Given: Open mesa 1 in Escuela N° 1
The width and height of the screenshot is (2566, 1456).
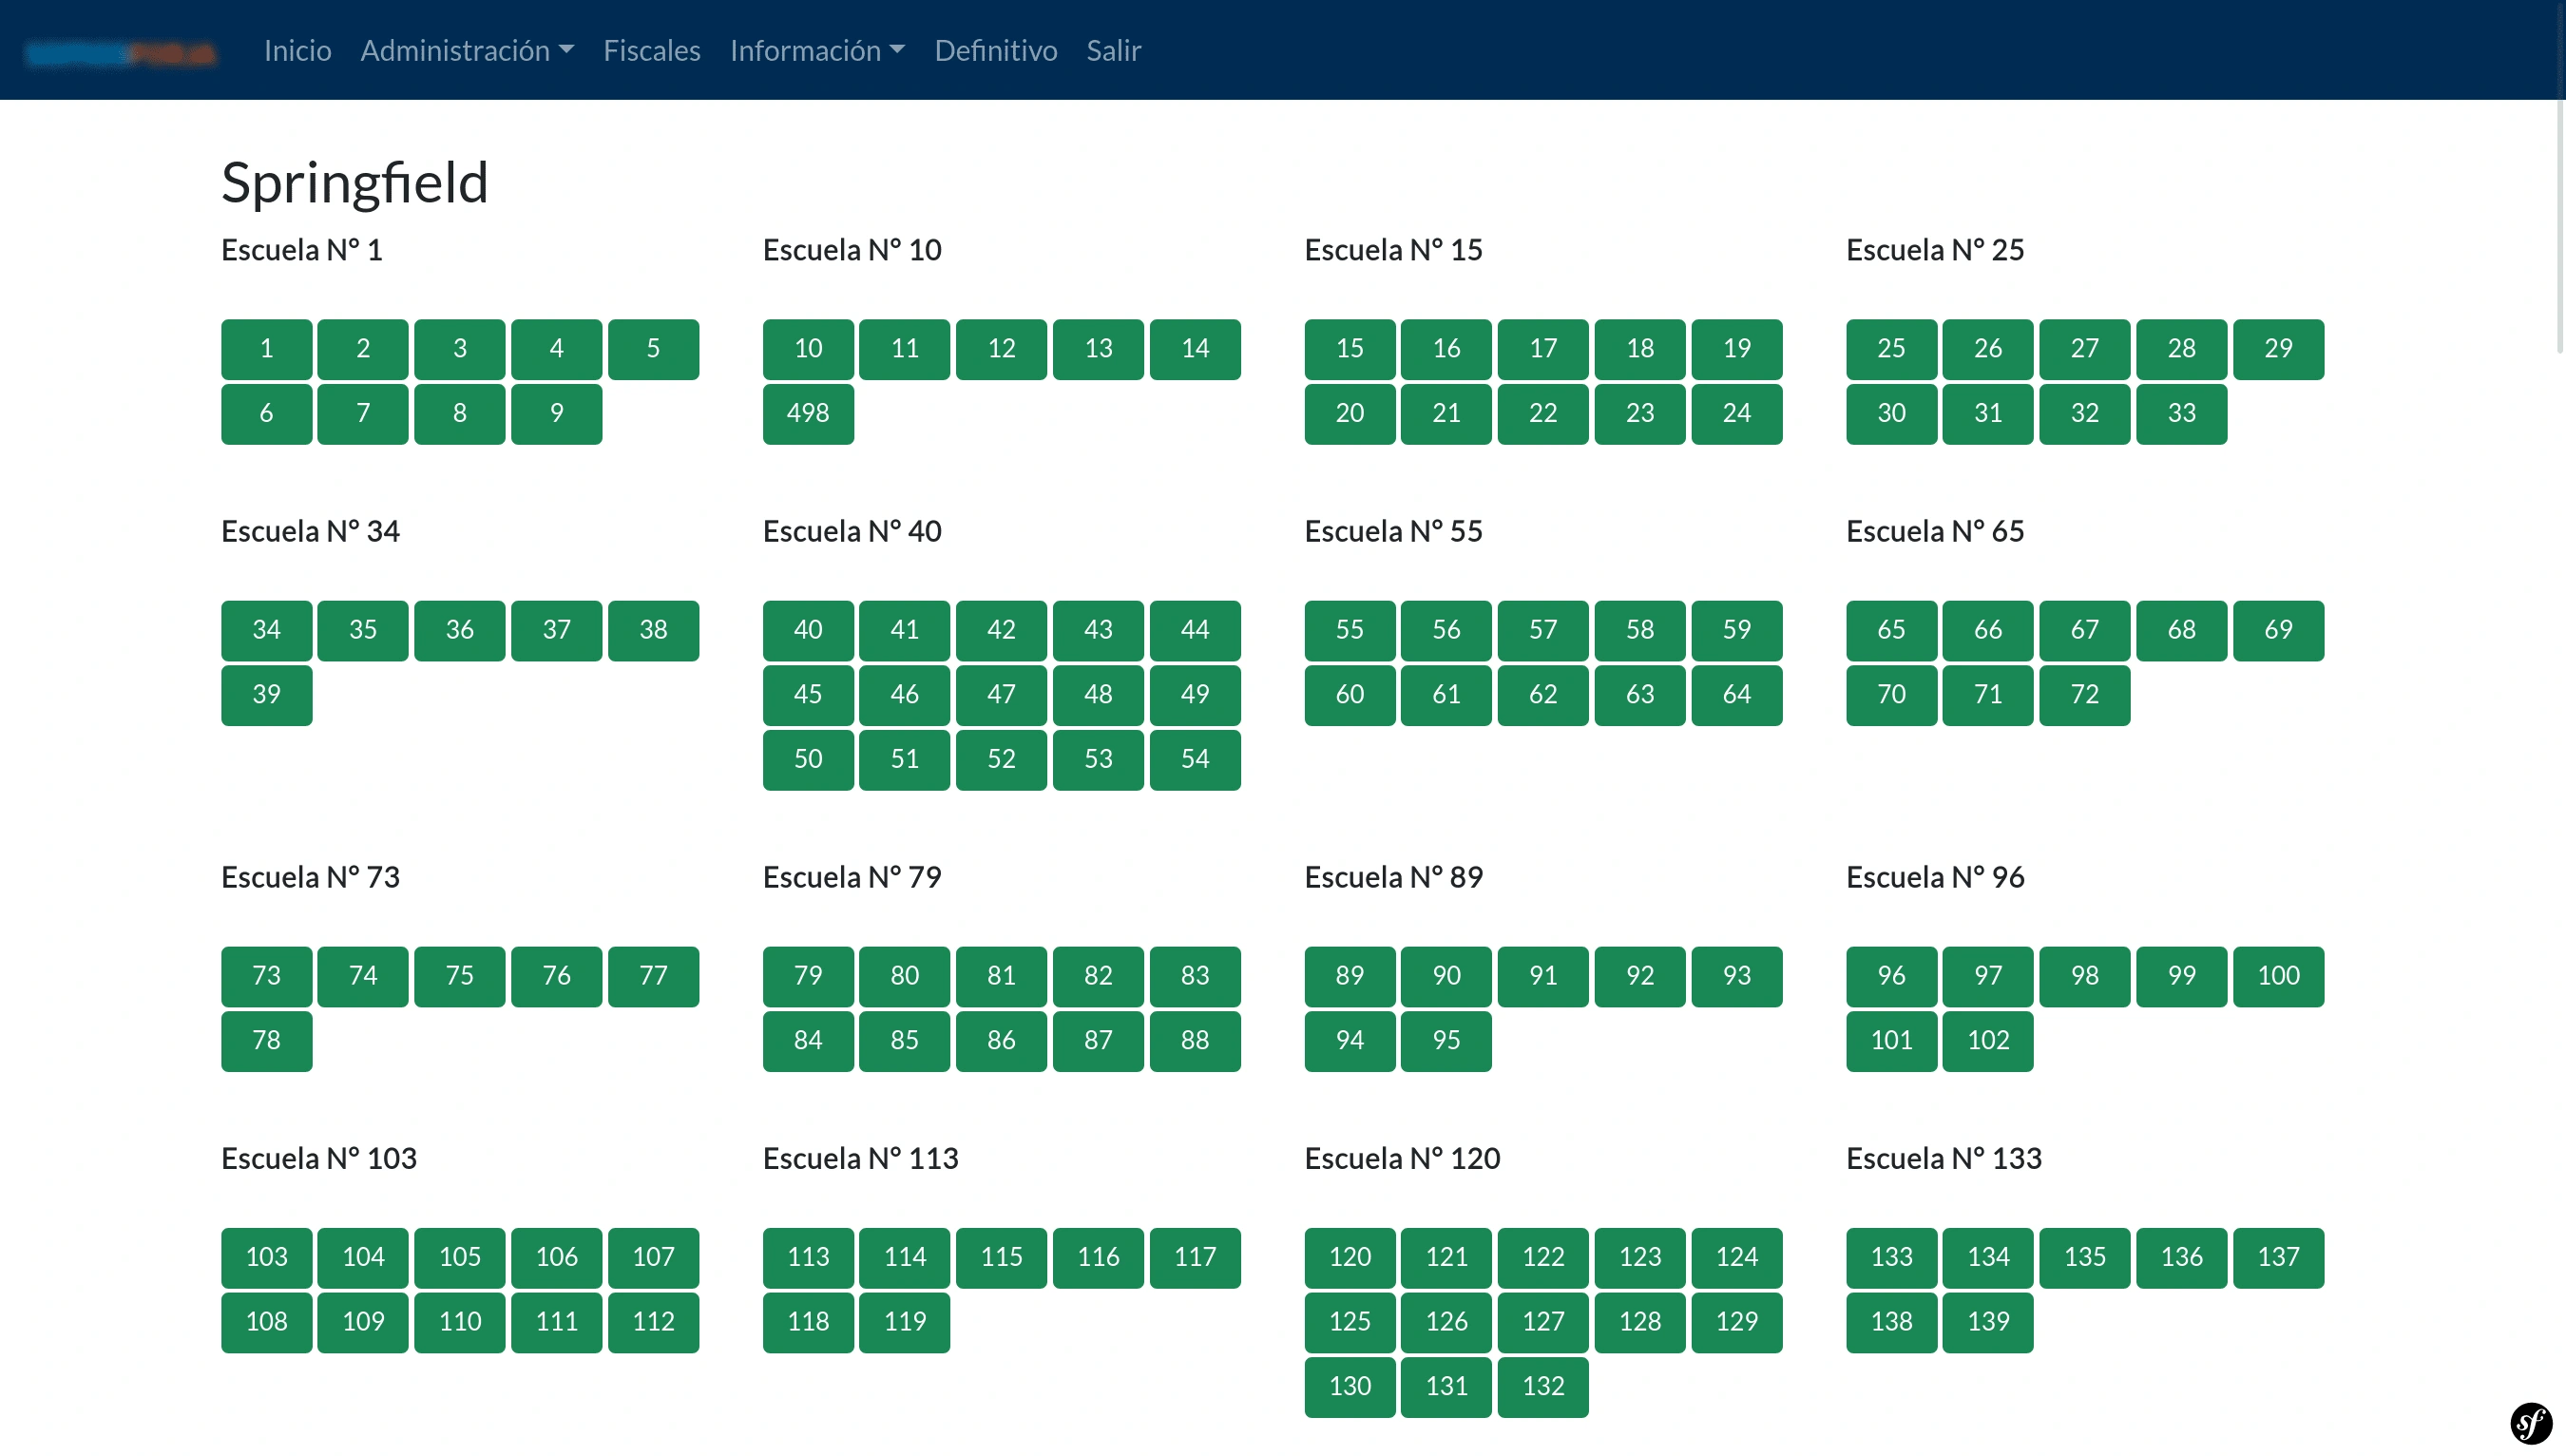Looking at the screenshot, I should click(266, 349).
